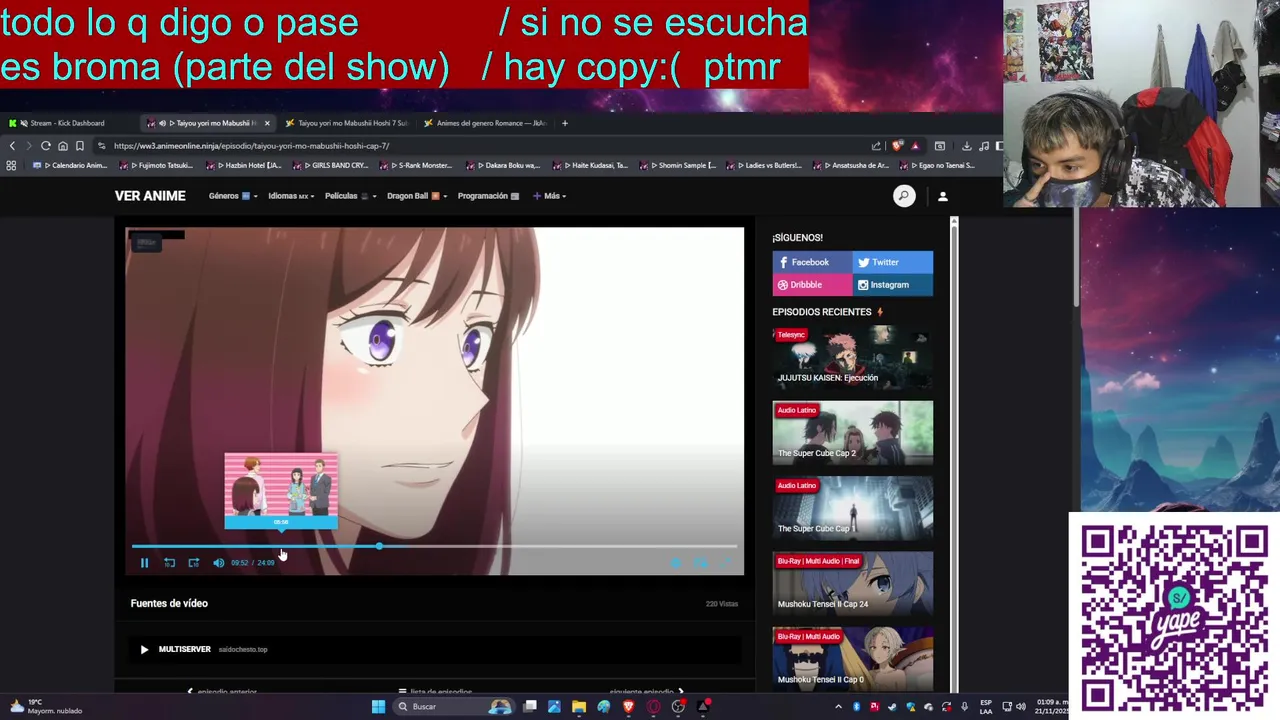Open the Facebook follow button
Screen dimensions: 1280x720
(812, 262)
